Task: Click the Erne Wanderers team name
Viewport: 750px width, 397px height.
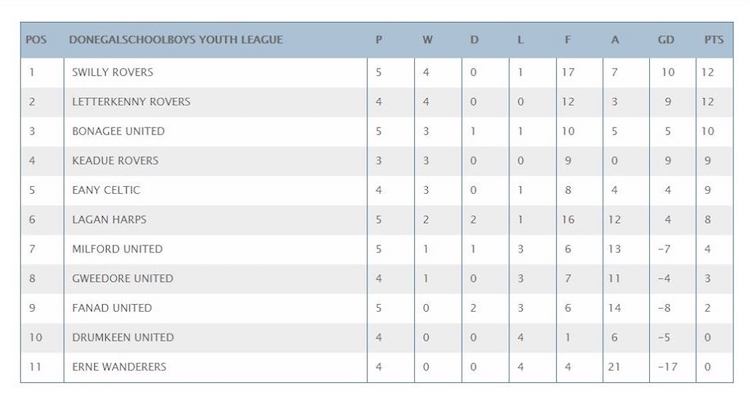Action: (119, 367)
